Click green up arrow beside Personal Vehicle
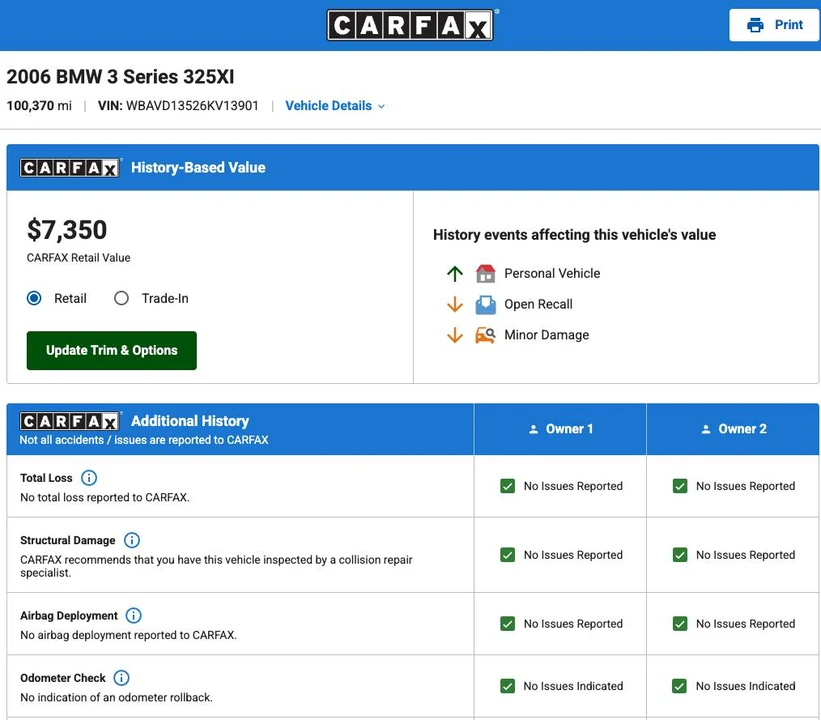The image size is (821, 720). 455,273
